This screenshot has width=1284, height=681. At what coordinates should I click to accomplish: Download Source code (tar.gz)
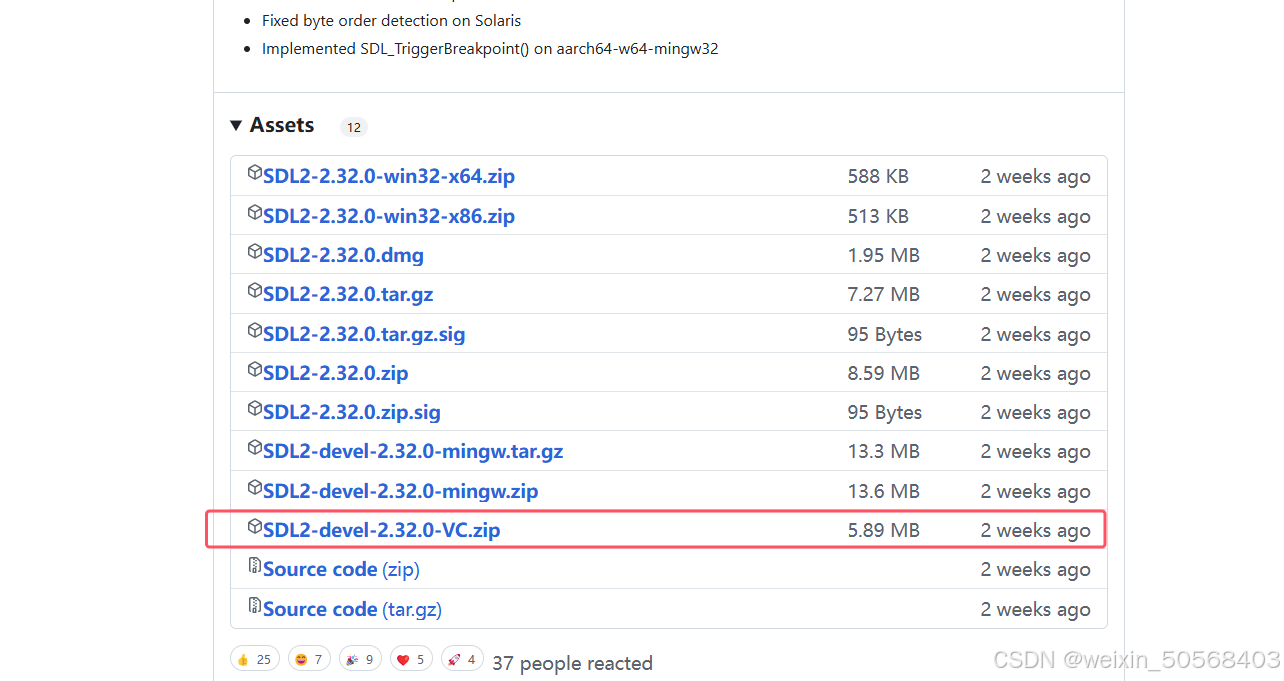tap(352, 609)
